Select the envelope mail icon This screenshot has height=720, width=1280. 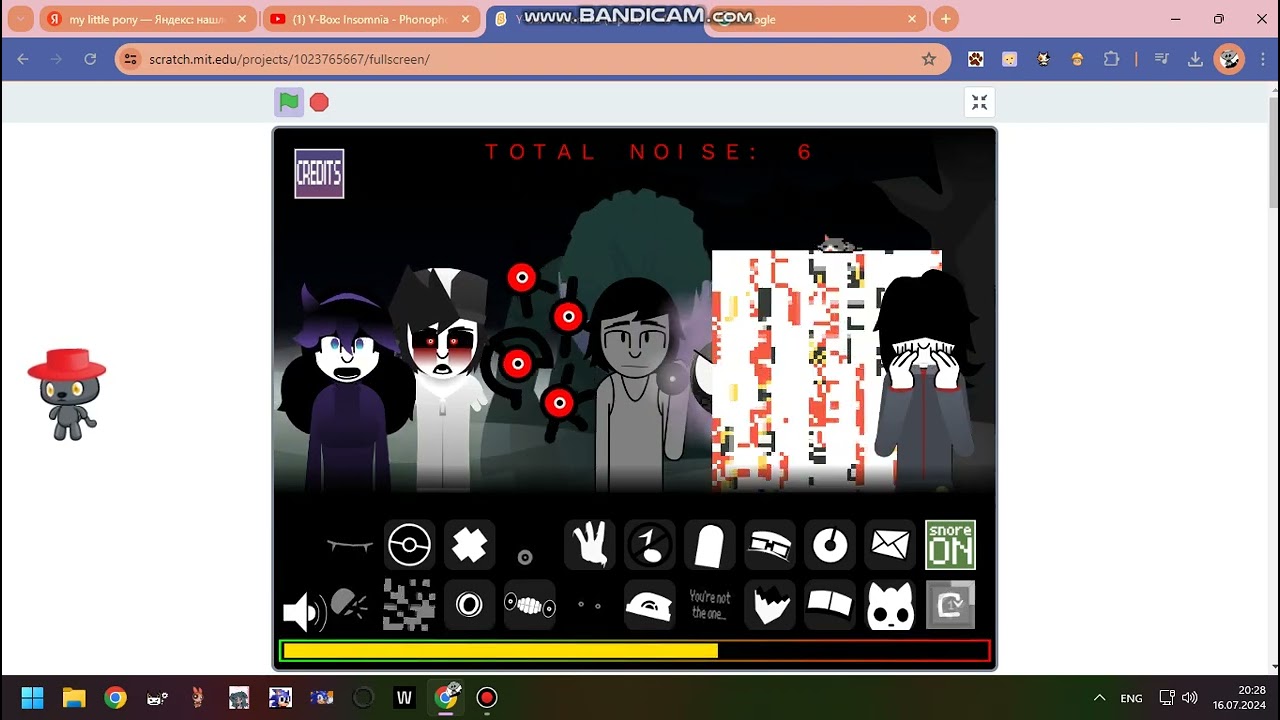tap(890, 546)
